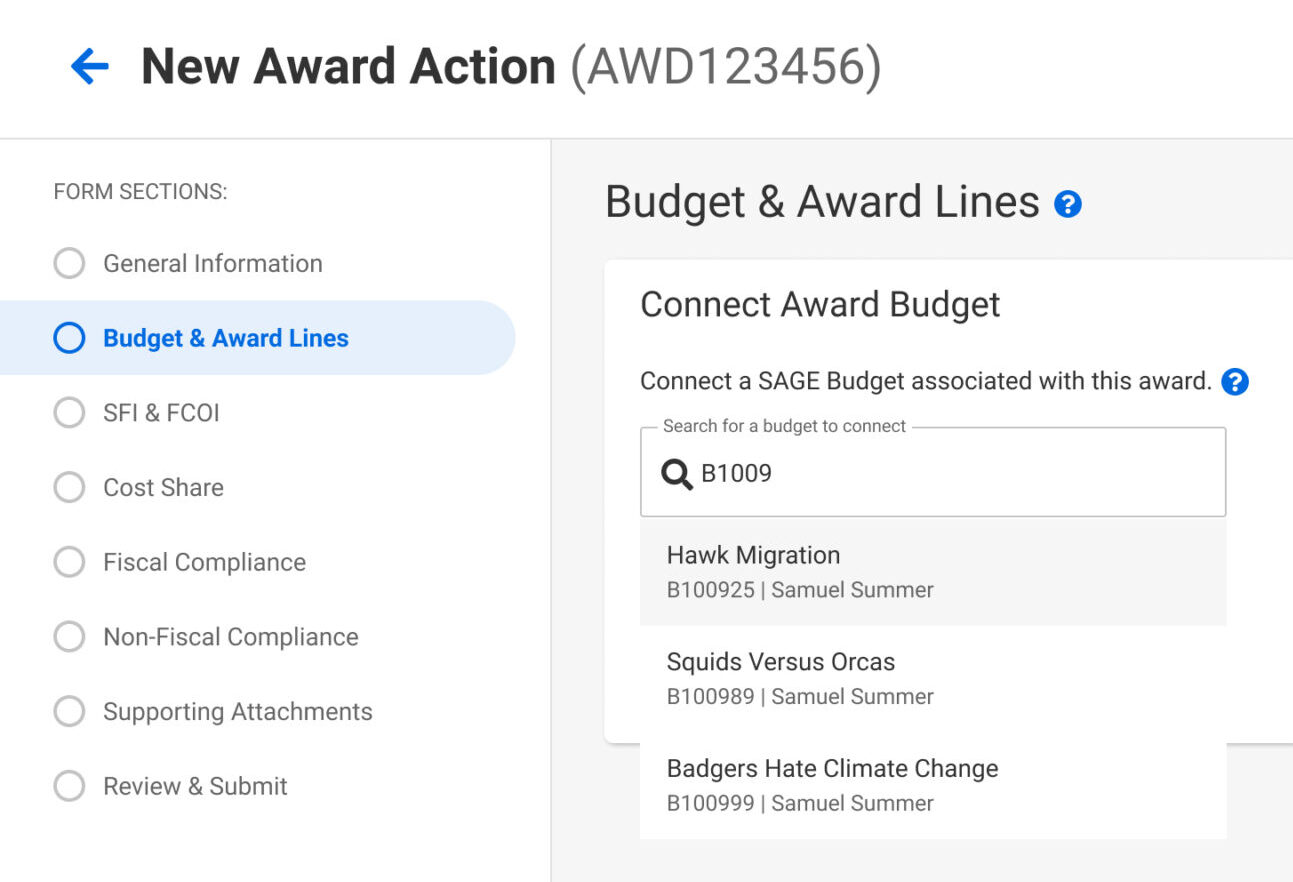
Task: Click the search magnifying glass icon
Action: (676, 474)
